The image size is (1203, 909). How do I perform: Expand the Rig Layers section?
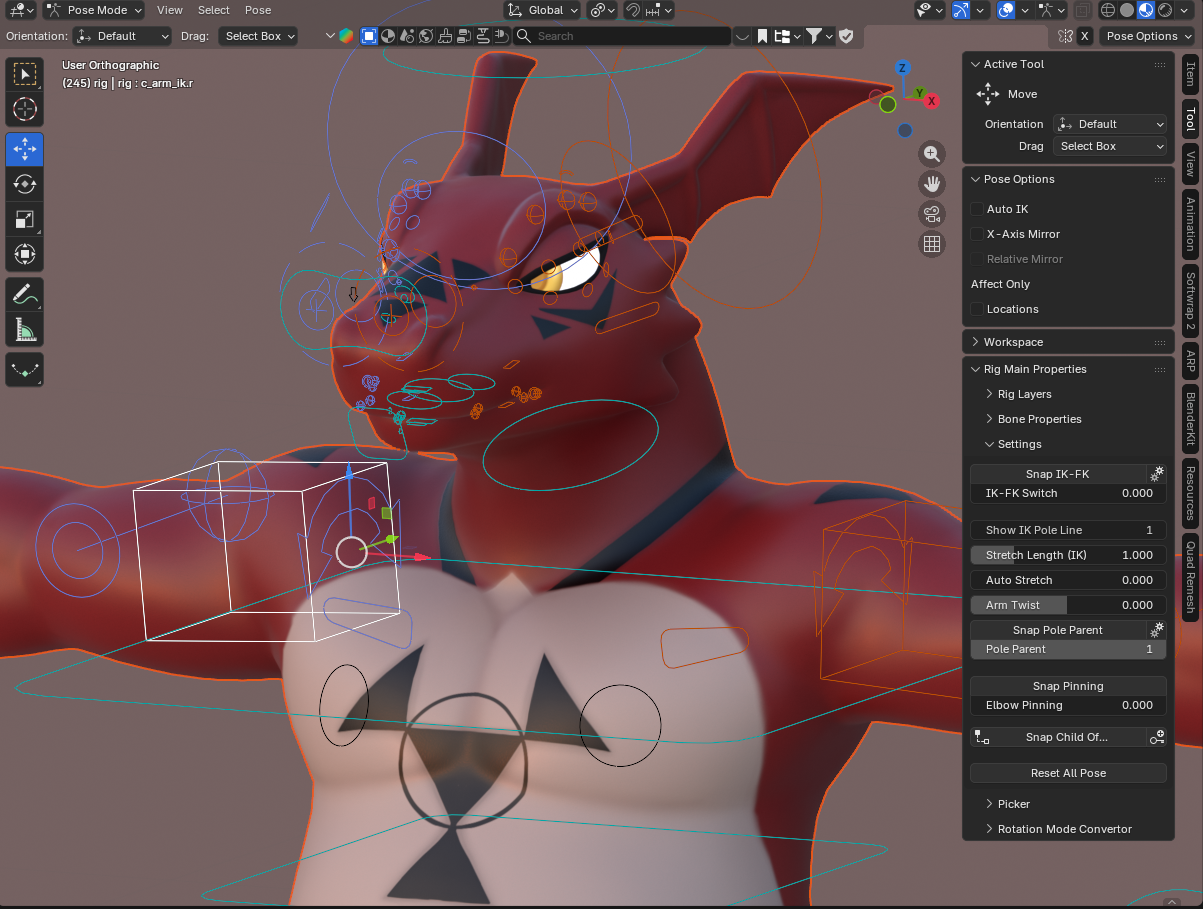[1024, 394]
